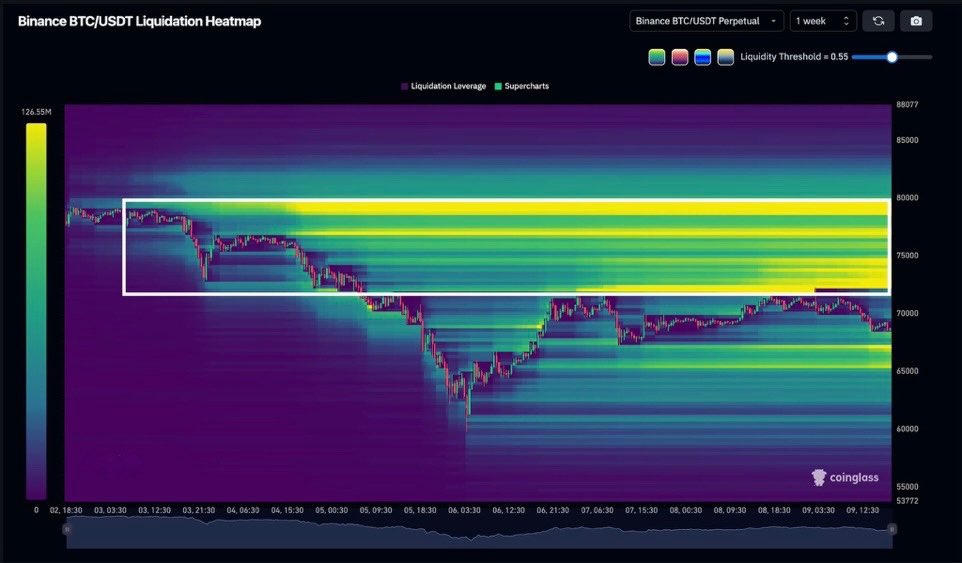
Task: Click the 09, 12:30 time axis label
Action: click(x=863, y=510)
